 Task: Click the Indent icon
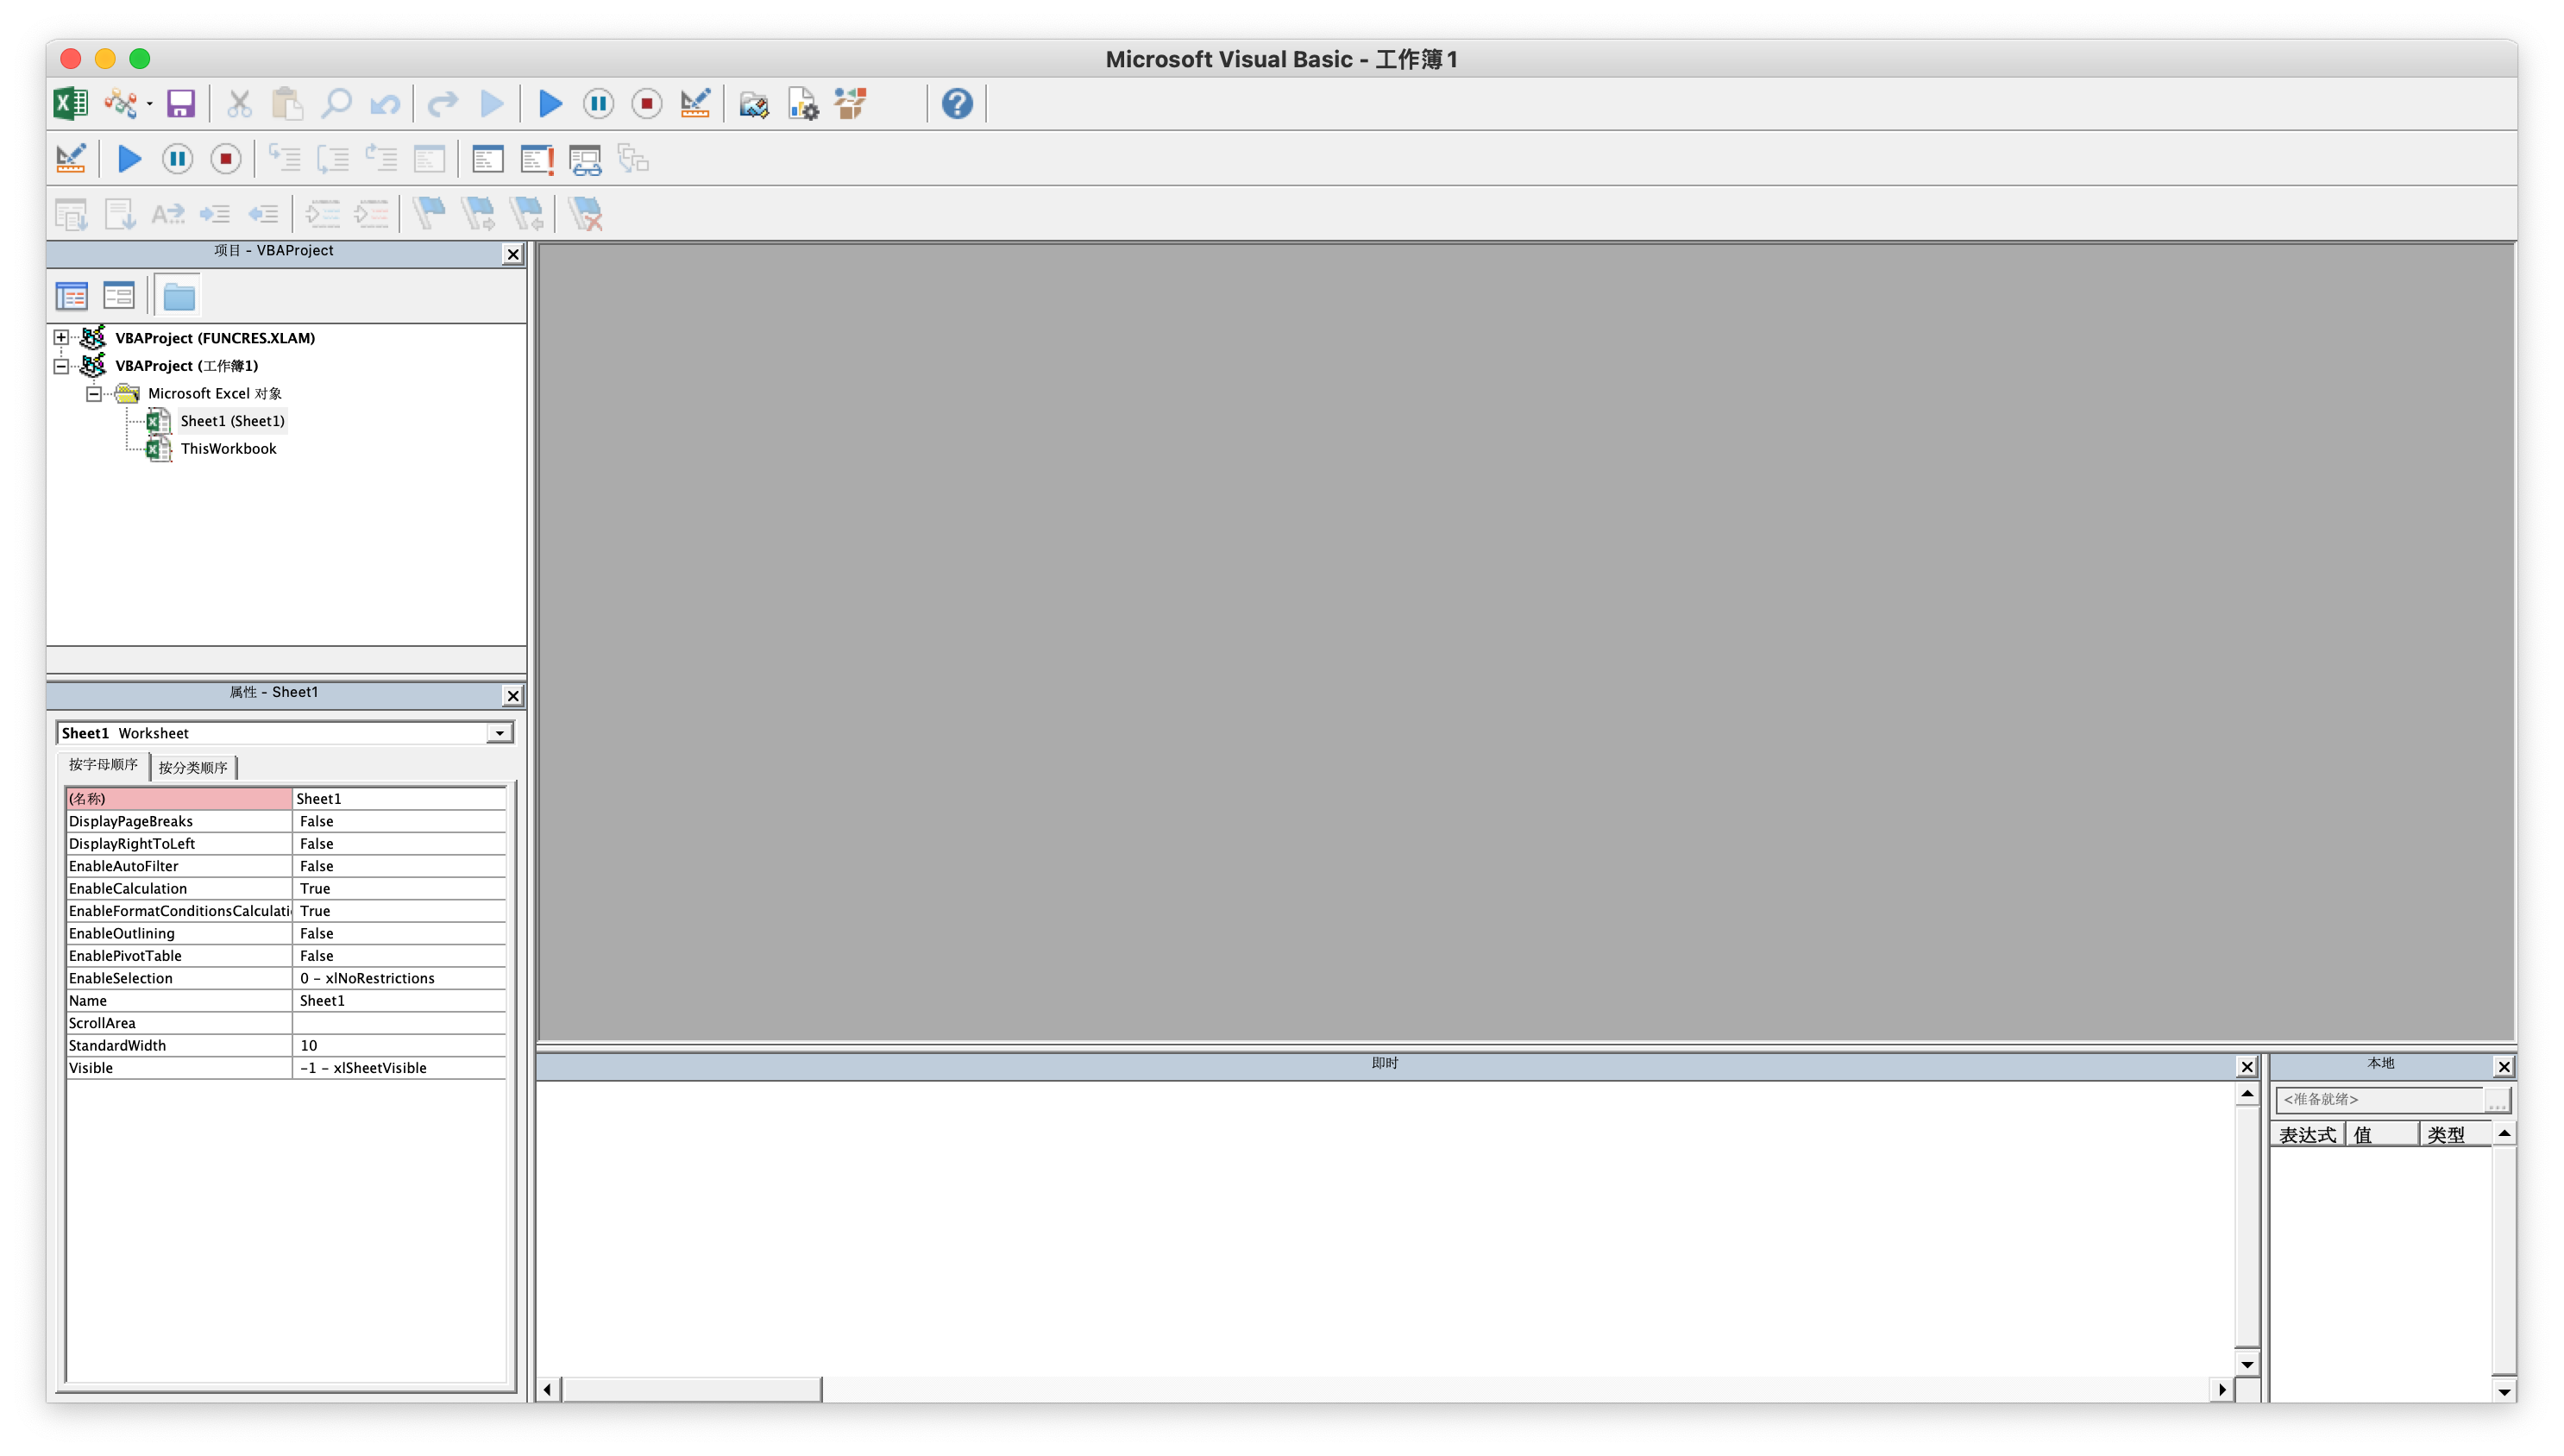click(216, 214)
